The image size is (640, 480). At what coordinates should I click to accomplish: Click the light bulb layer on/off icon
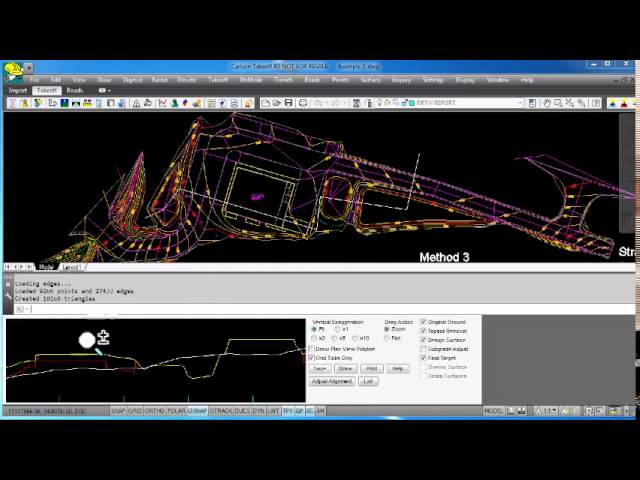tap(380, 102)
